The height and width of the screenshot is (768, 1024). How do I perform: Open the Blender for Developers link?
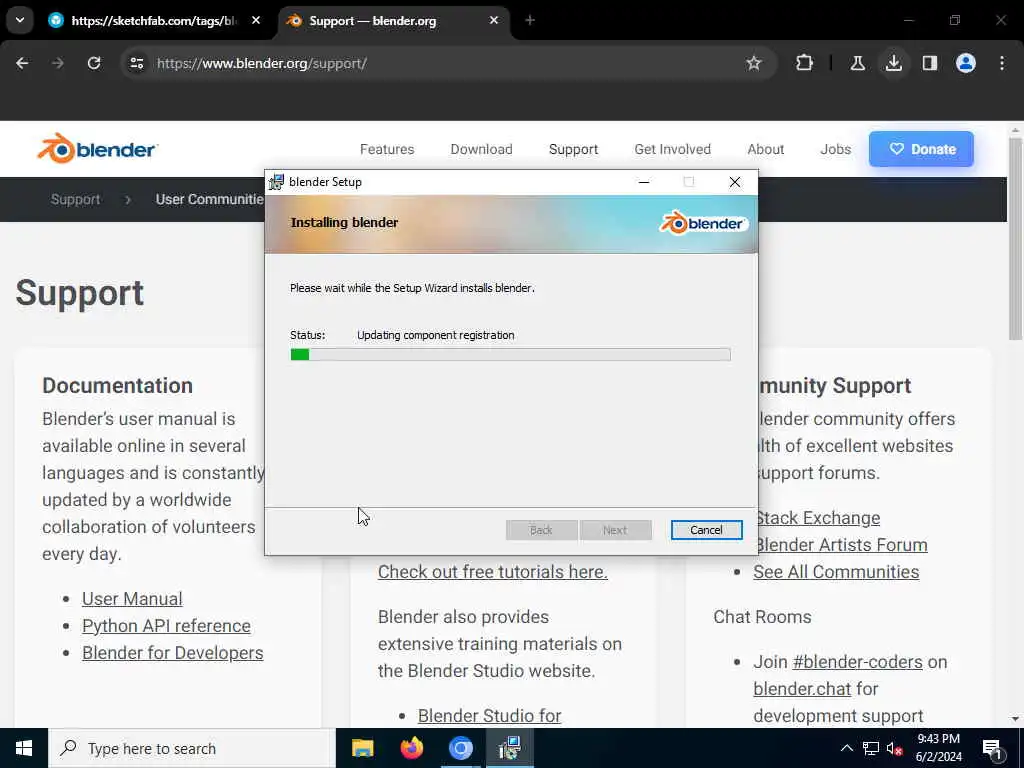pos(172,652)
